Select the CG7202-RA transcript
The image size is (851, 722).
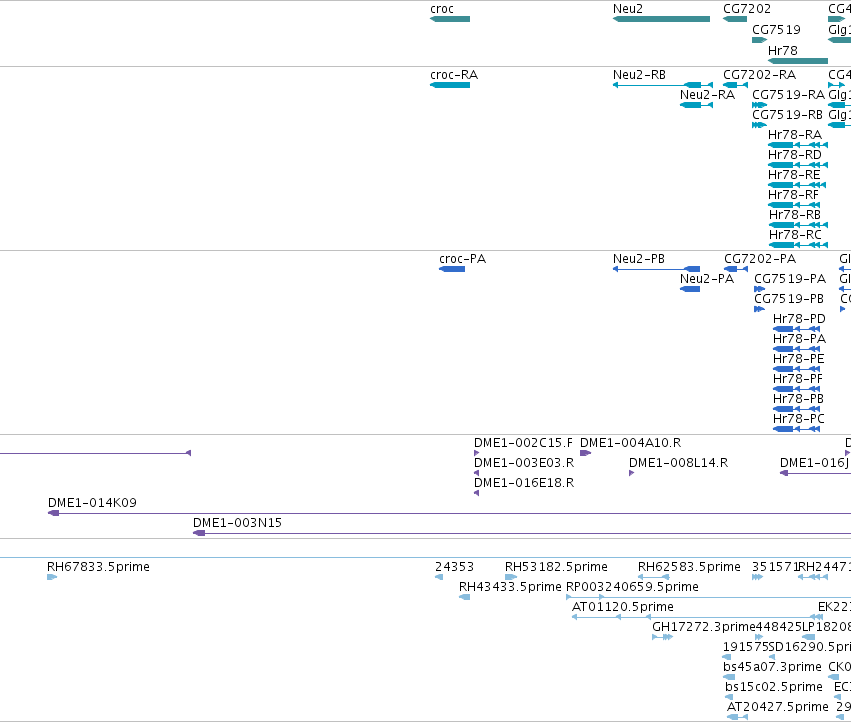point(735,85)
